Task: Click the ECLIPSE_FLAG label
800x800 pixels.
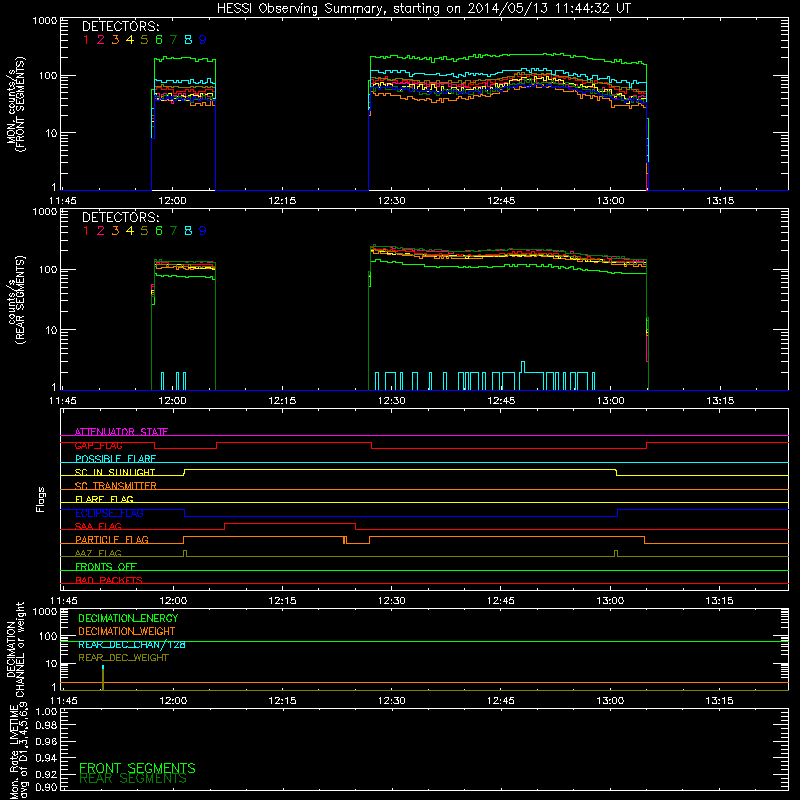Action: coord(109,513)
